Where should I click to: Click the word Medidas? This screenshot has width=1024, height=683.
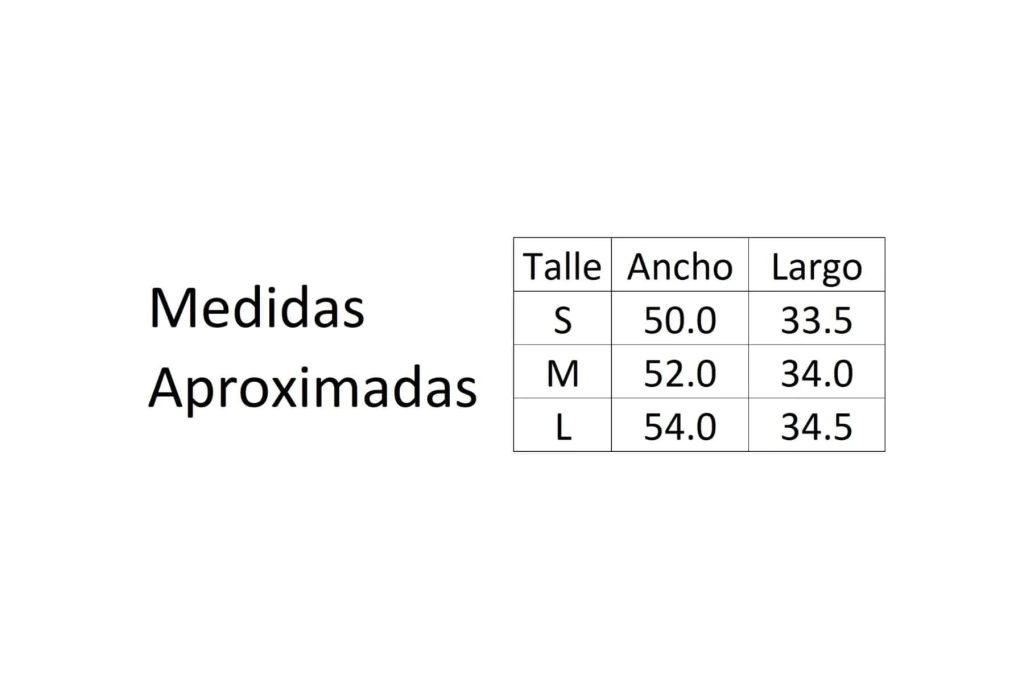257,308
